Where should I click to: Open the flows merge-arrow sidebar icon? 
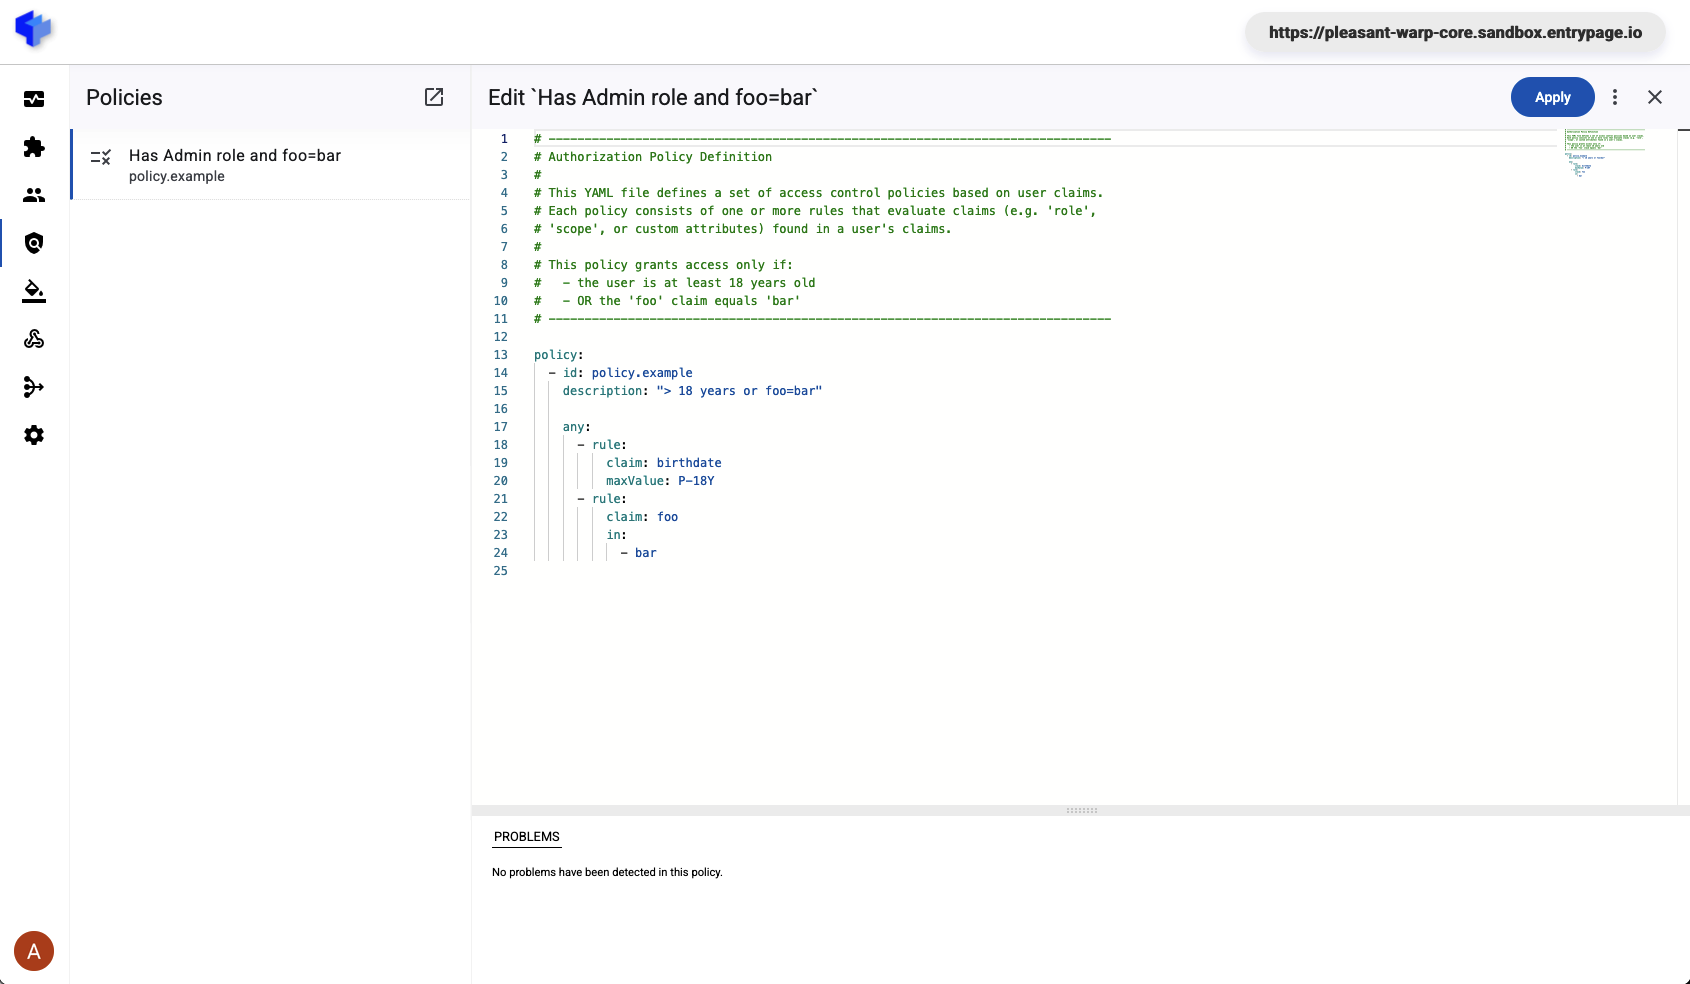[34, 387]
